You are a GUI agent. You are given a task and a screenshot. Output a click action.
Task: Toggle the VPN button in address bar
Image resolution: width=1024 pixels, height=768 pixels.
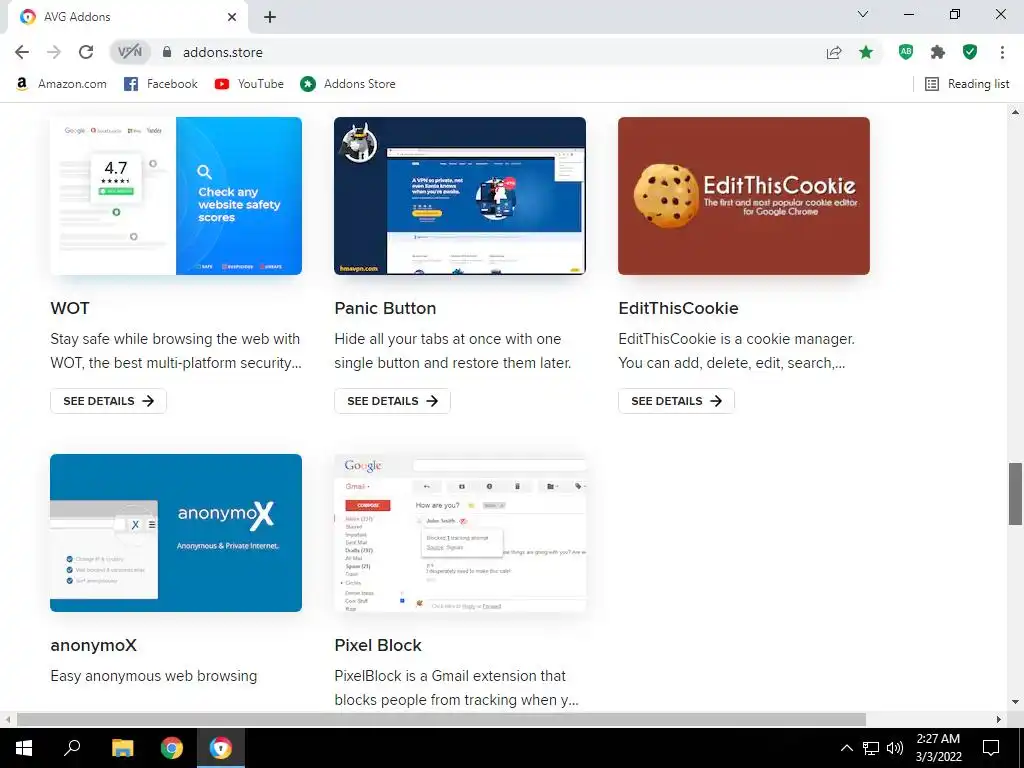pyautogui.click(x=130, y=52)
